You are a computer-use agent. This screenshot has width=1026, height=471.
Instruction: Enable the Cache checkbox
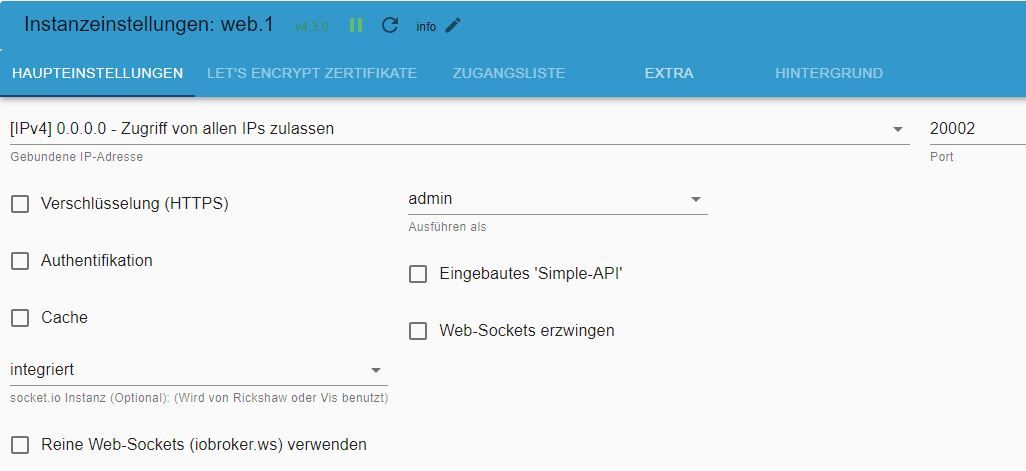click(20, 318)
